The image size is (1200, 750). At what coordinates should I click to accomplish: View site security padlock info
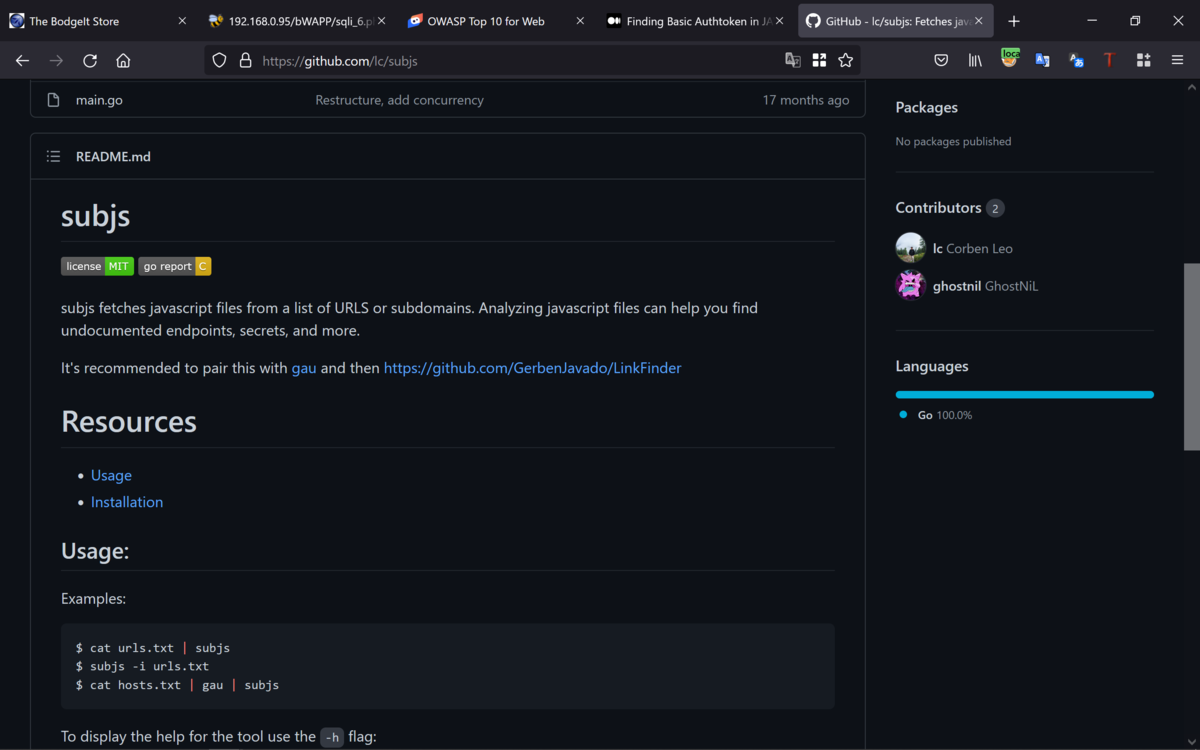[245, 60]
